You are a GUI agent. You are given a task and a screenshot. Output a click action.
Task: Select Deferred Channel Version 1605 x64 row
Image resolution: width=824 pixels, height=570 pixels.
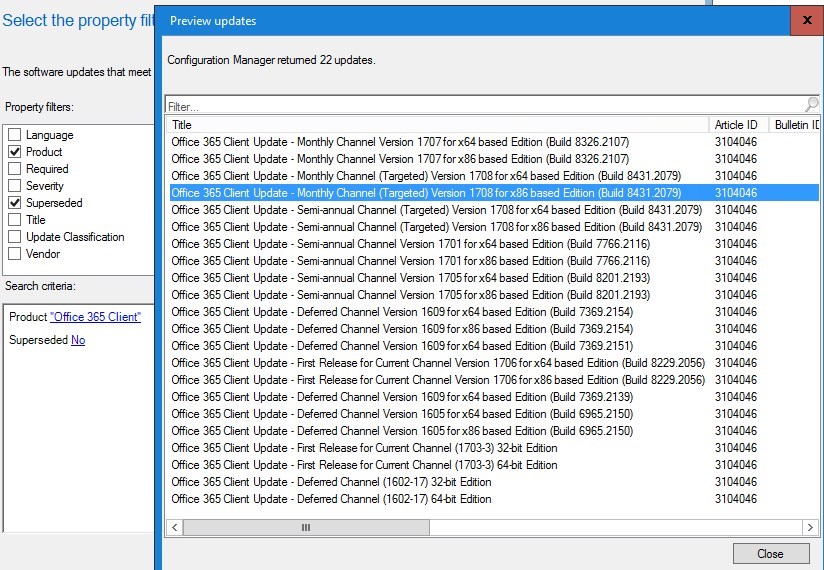click(x=494, y=414)
